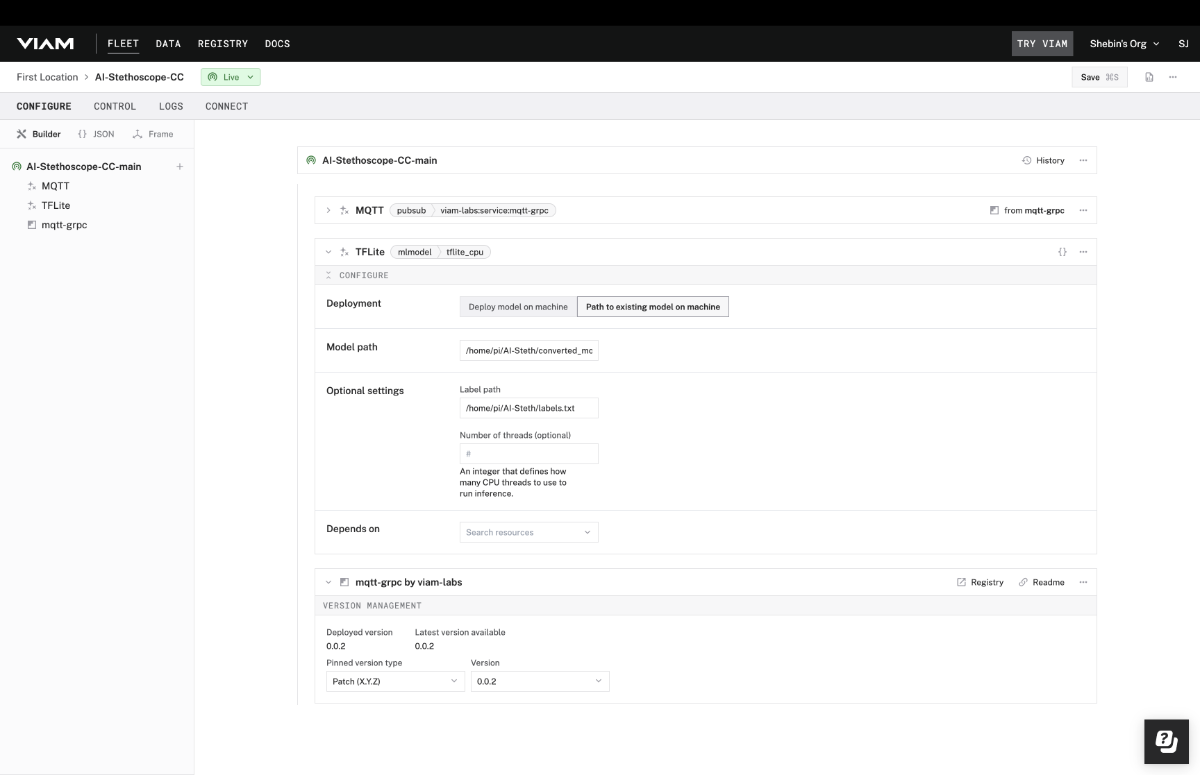
Task: Open the Pinned version type dropdown
Action: point(395,681)
